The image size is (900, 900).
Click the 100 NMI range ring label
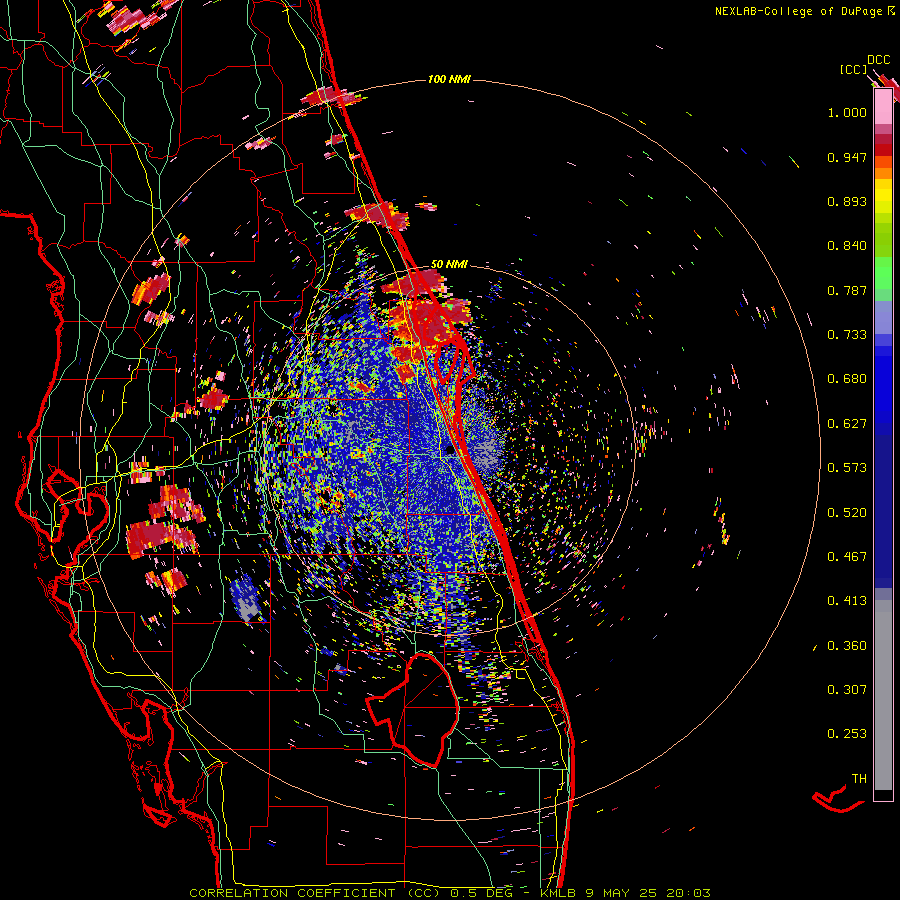(449, 79)
